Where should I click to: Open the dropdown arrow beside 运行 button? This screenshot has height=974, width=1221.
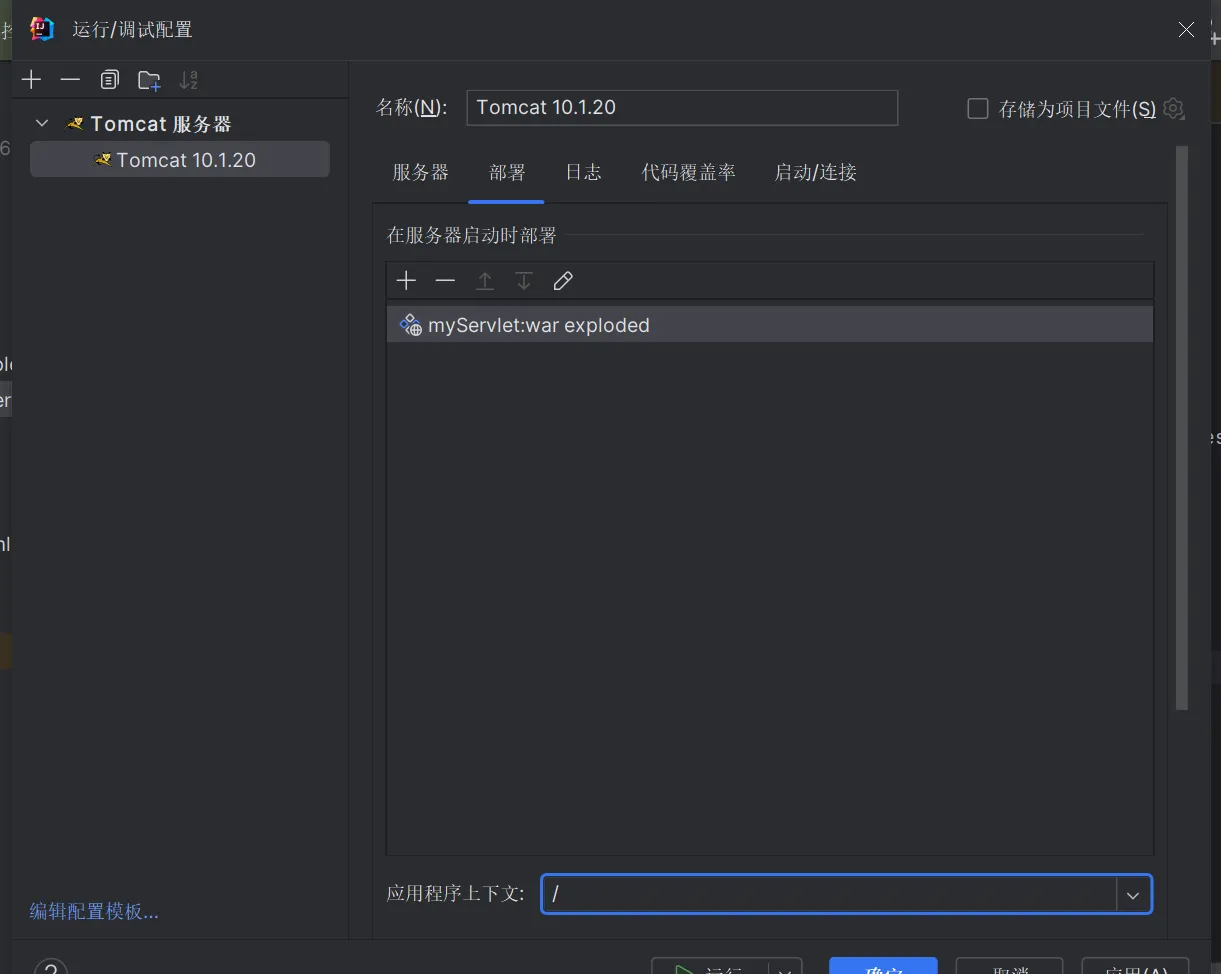tap(785, 968)
